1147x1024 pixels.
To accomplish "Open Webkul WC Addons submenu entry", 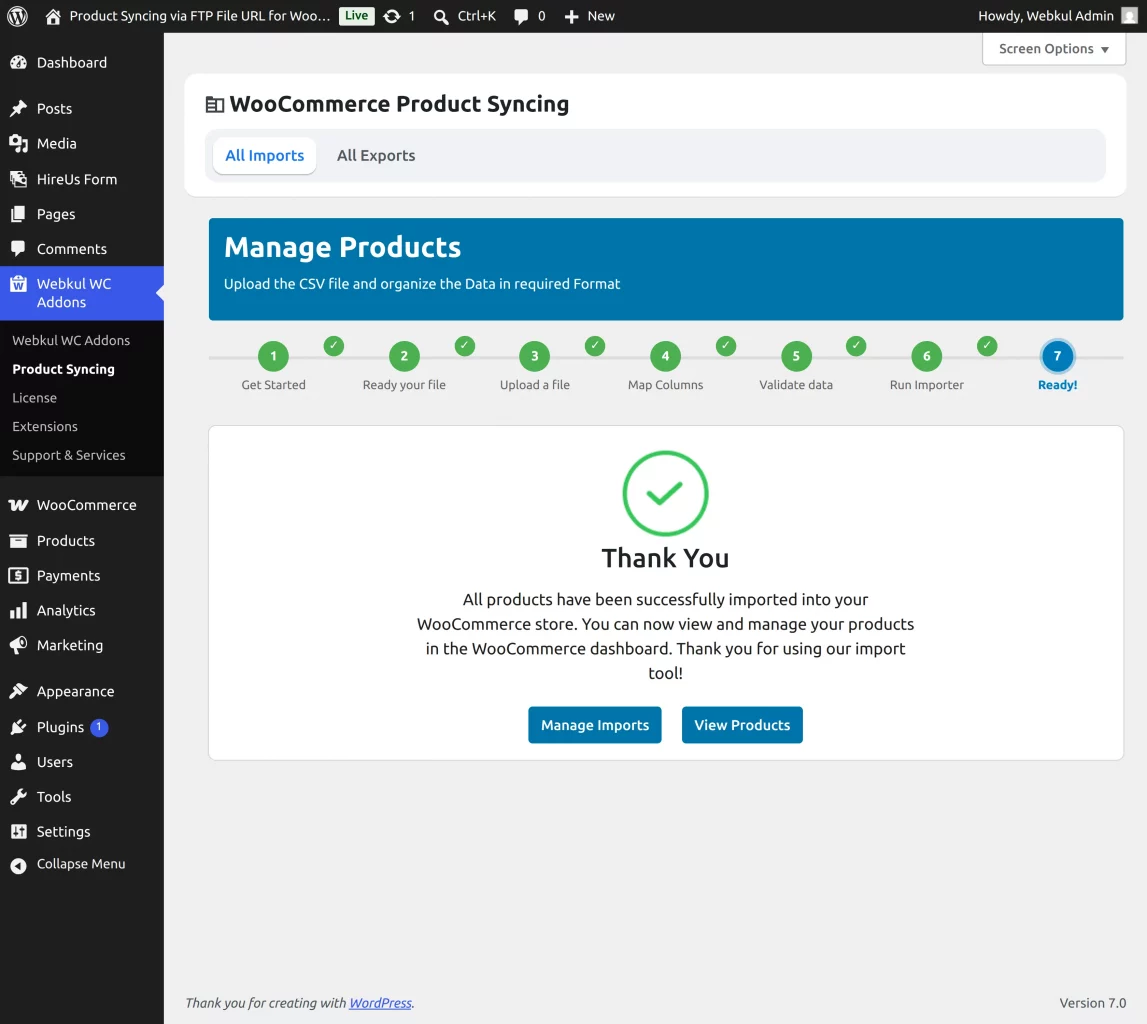I will point(71,340).
